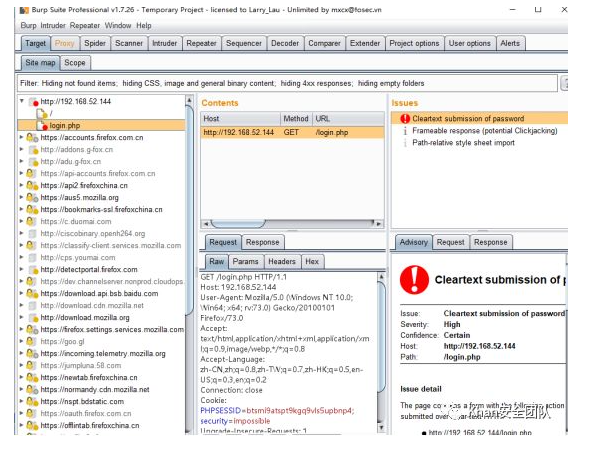Expand the http://addons.g-fox.cn node

(x=22, y=149)
